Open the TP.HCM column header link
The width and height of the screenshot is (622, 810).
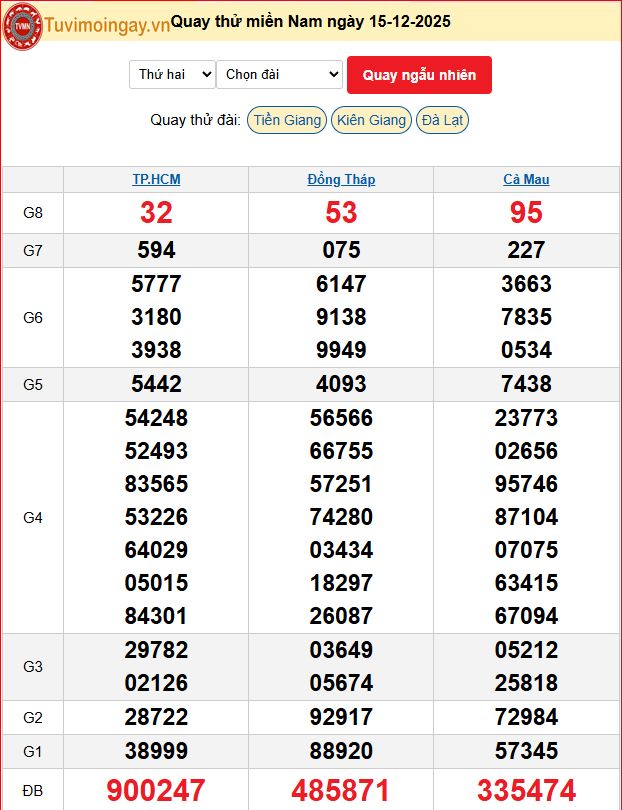[x=156, y=180]
